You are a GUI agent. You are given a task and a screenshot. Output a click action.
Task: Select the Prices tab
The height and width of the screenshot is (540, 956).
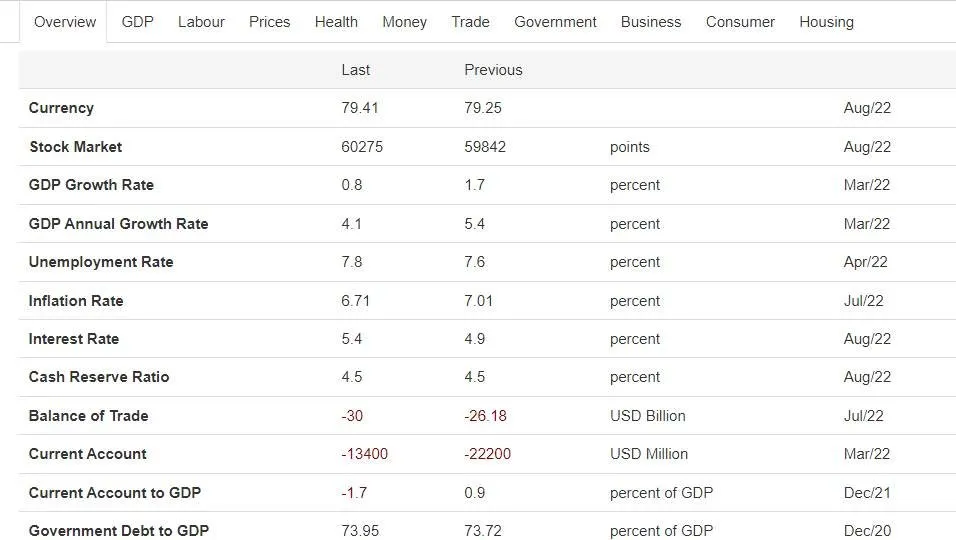click(269, 22)
